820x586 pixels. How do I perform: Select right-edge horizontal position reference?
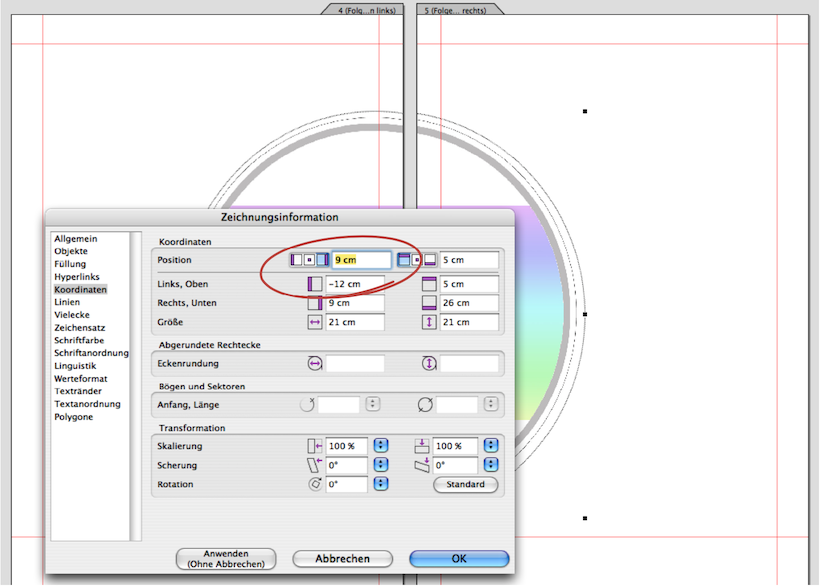322,260
